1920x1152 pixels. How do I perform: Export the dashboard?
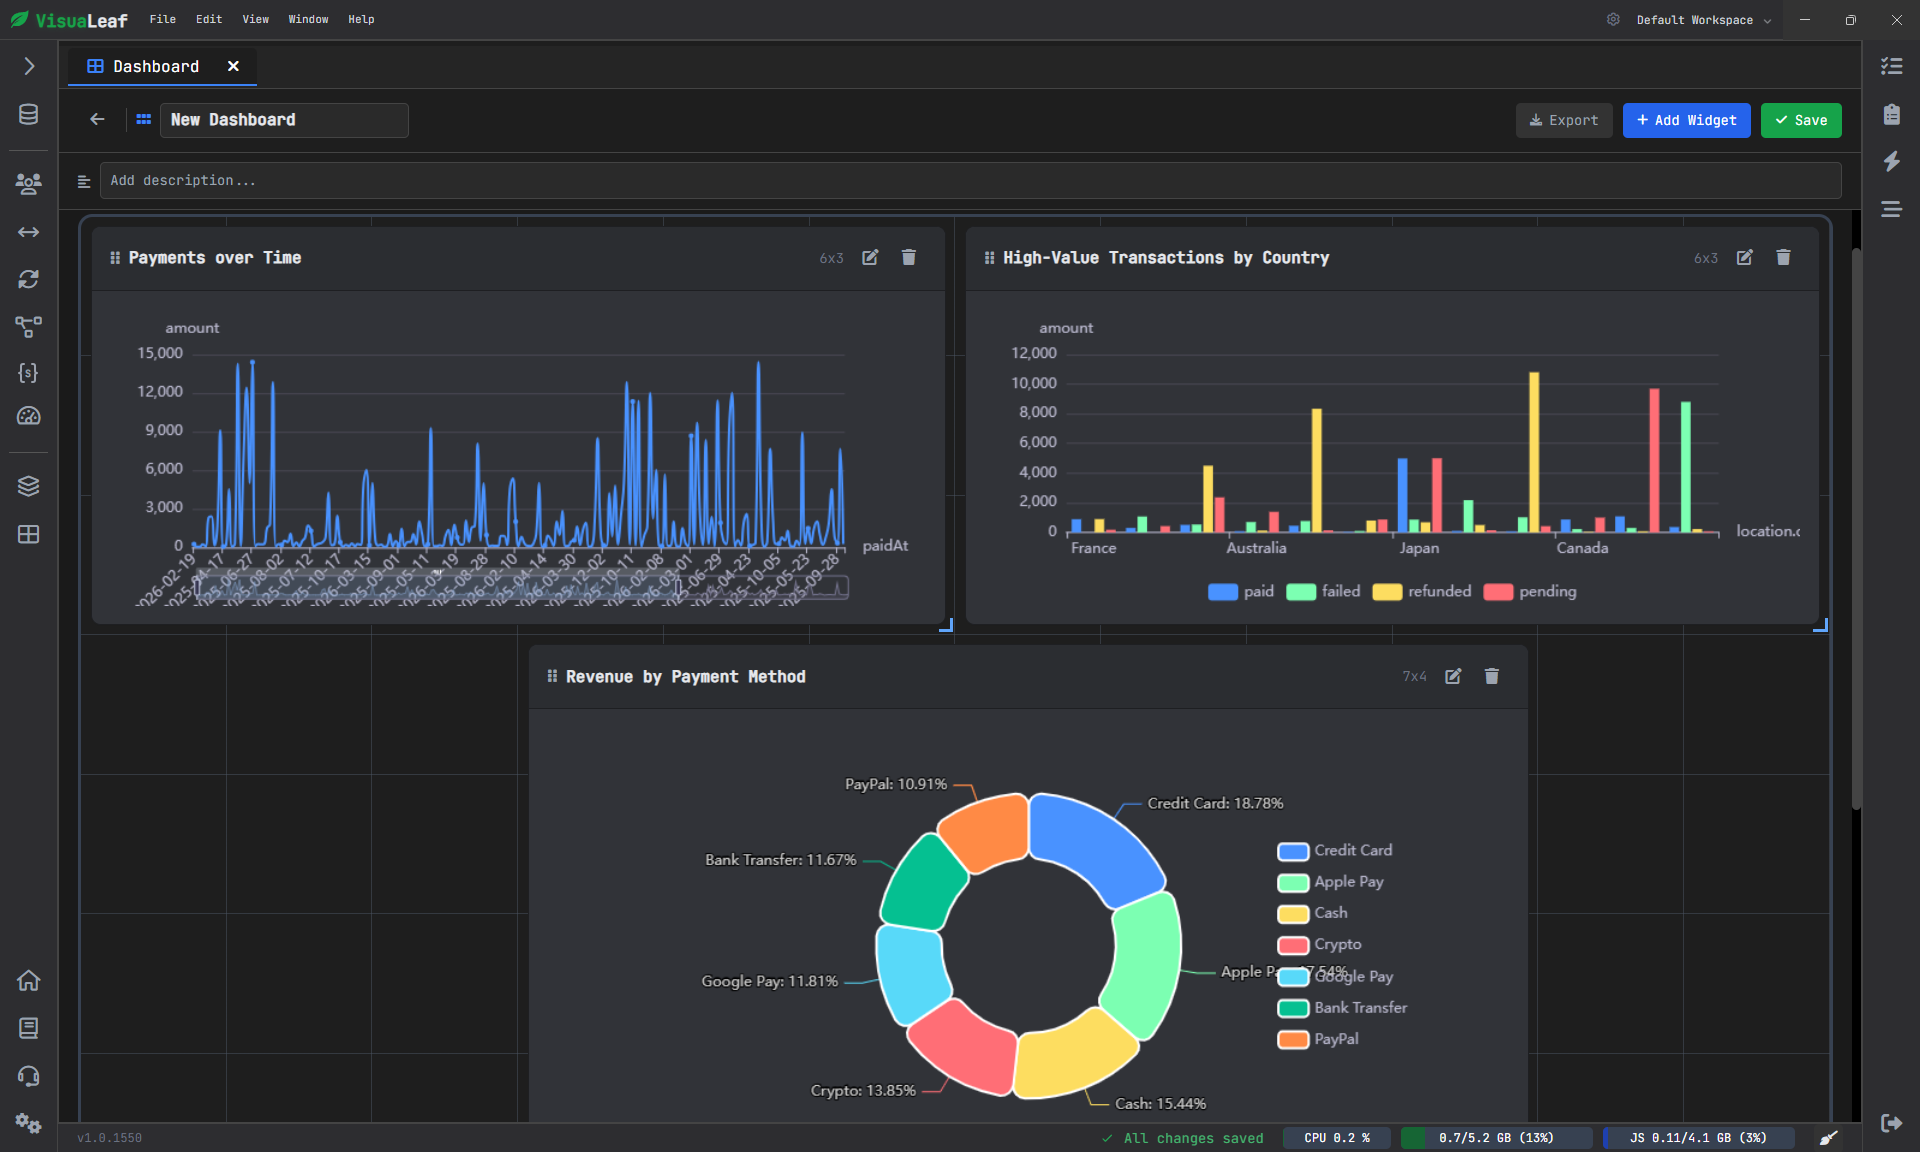point(1563,120)
